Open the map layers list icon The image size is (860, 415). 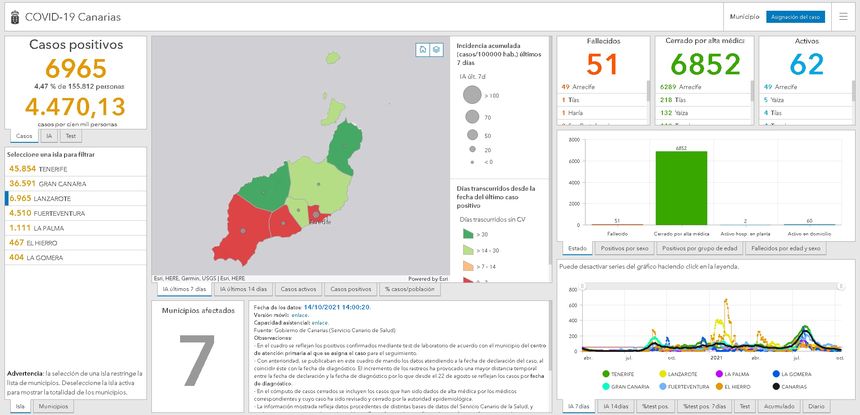(436, 49)
